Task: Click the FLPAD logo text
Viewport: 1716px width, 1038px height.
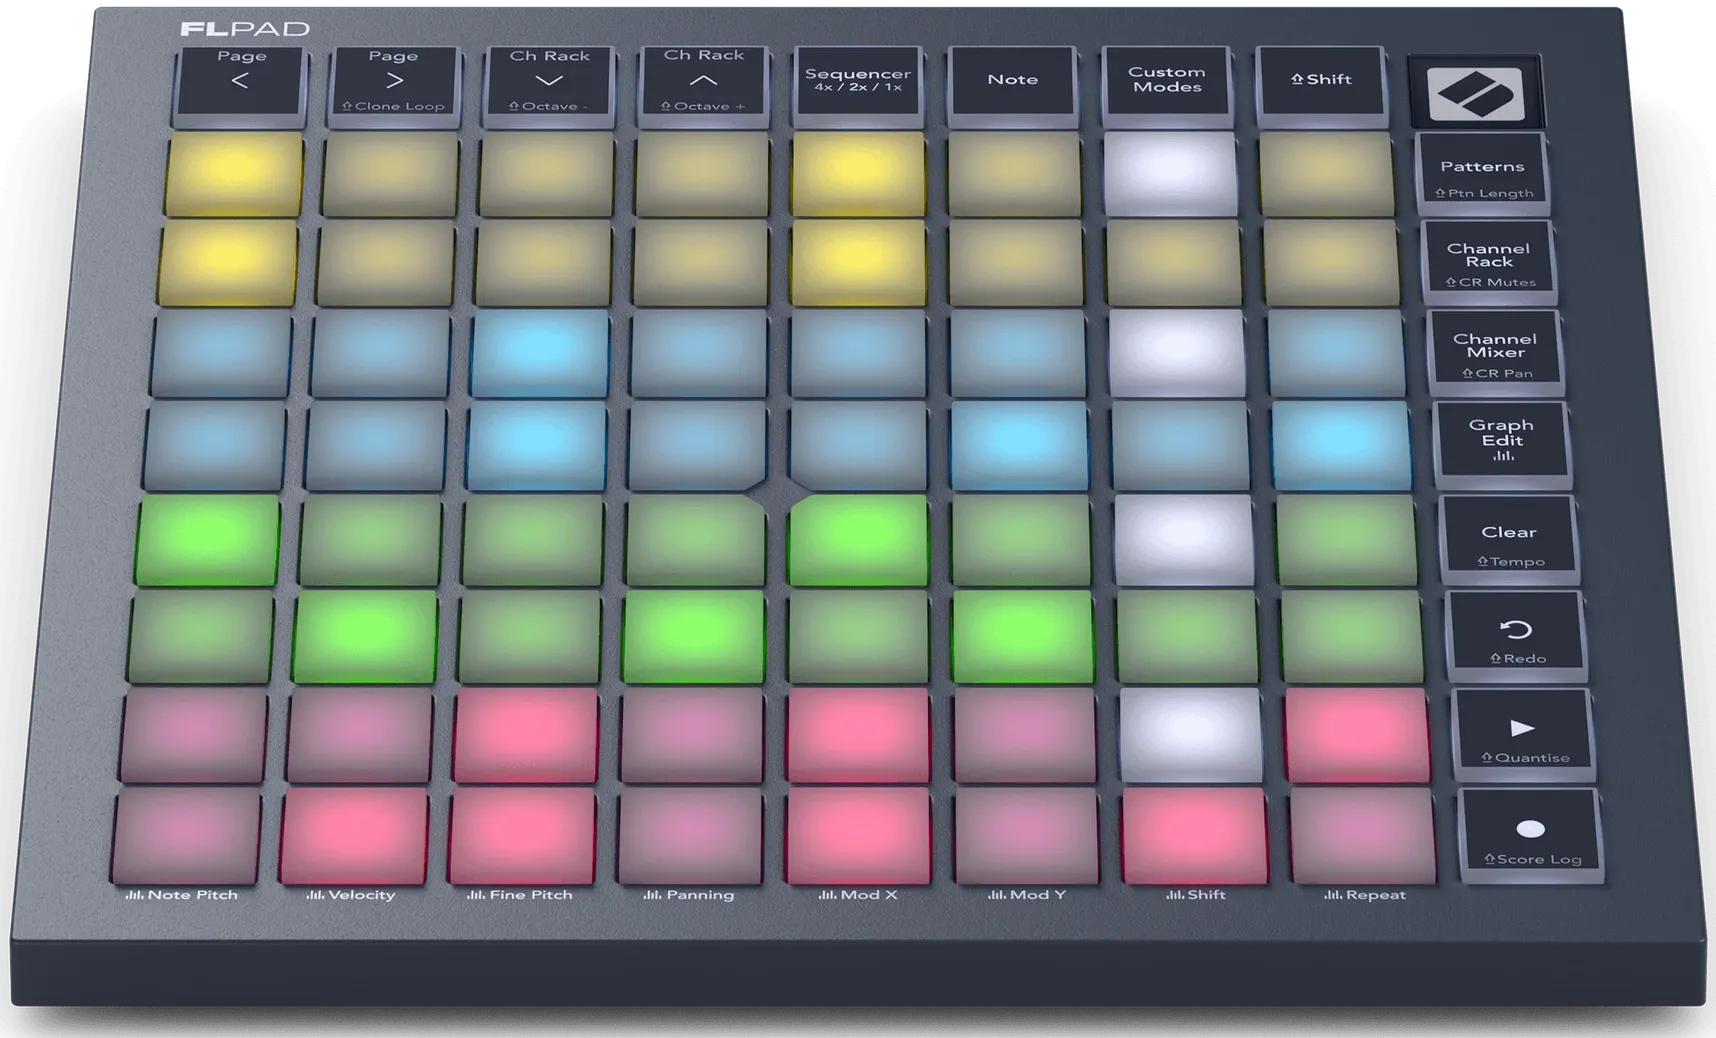Action: [x=245, y=29]
